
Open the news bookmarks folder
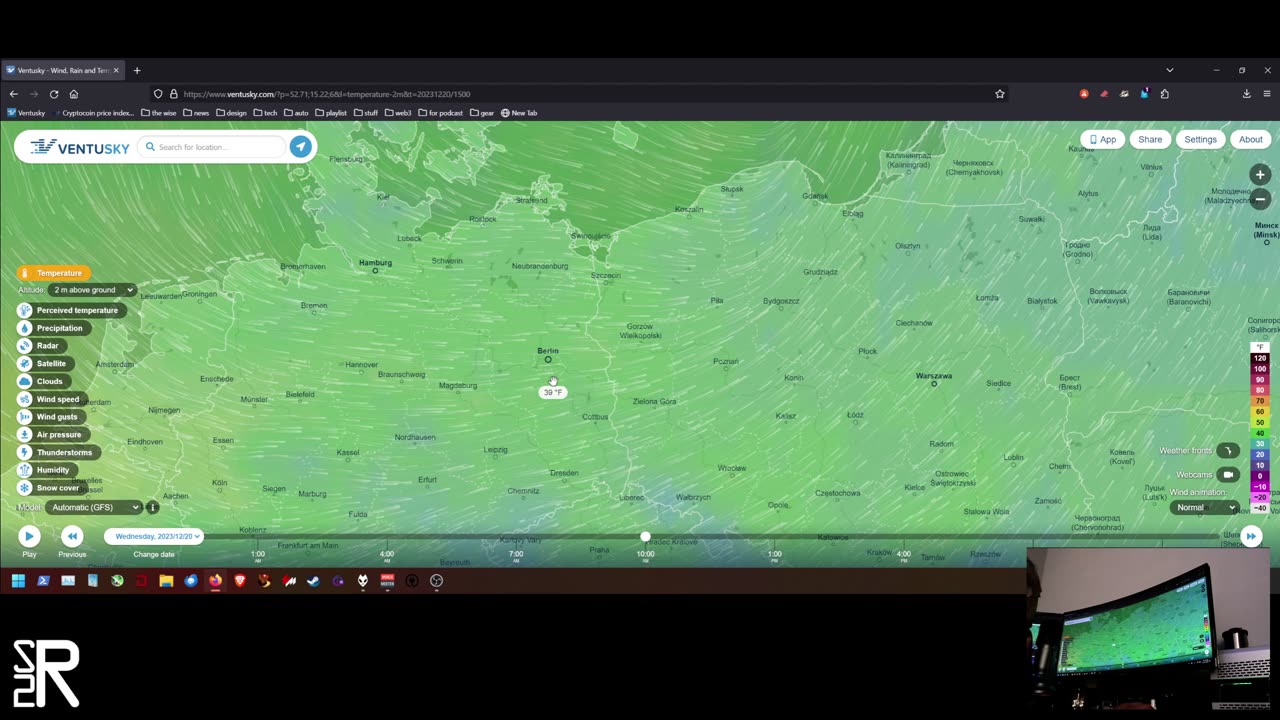point(196,113)
